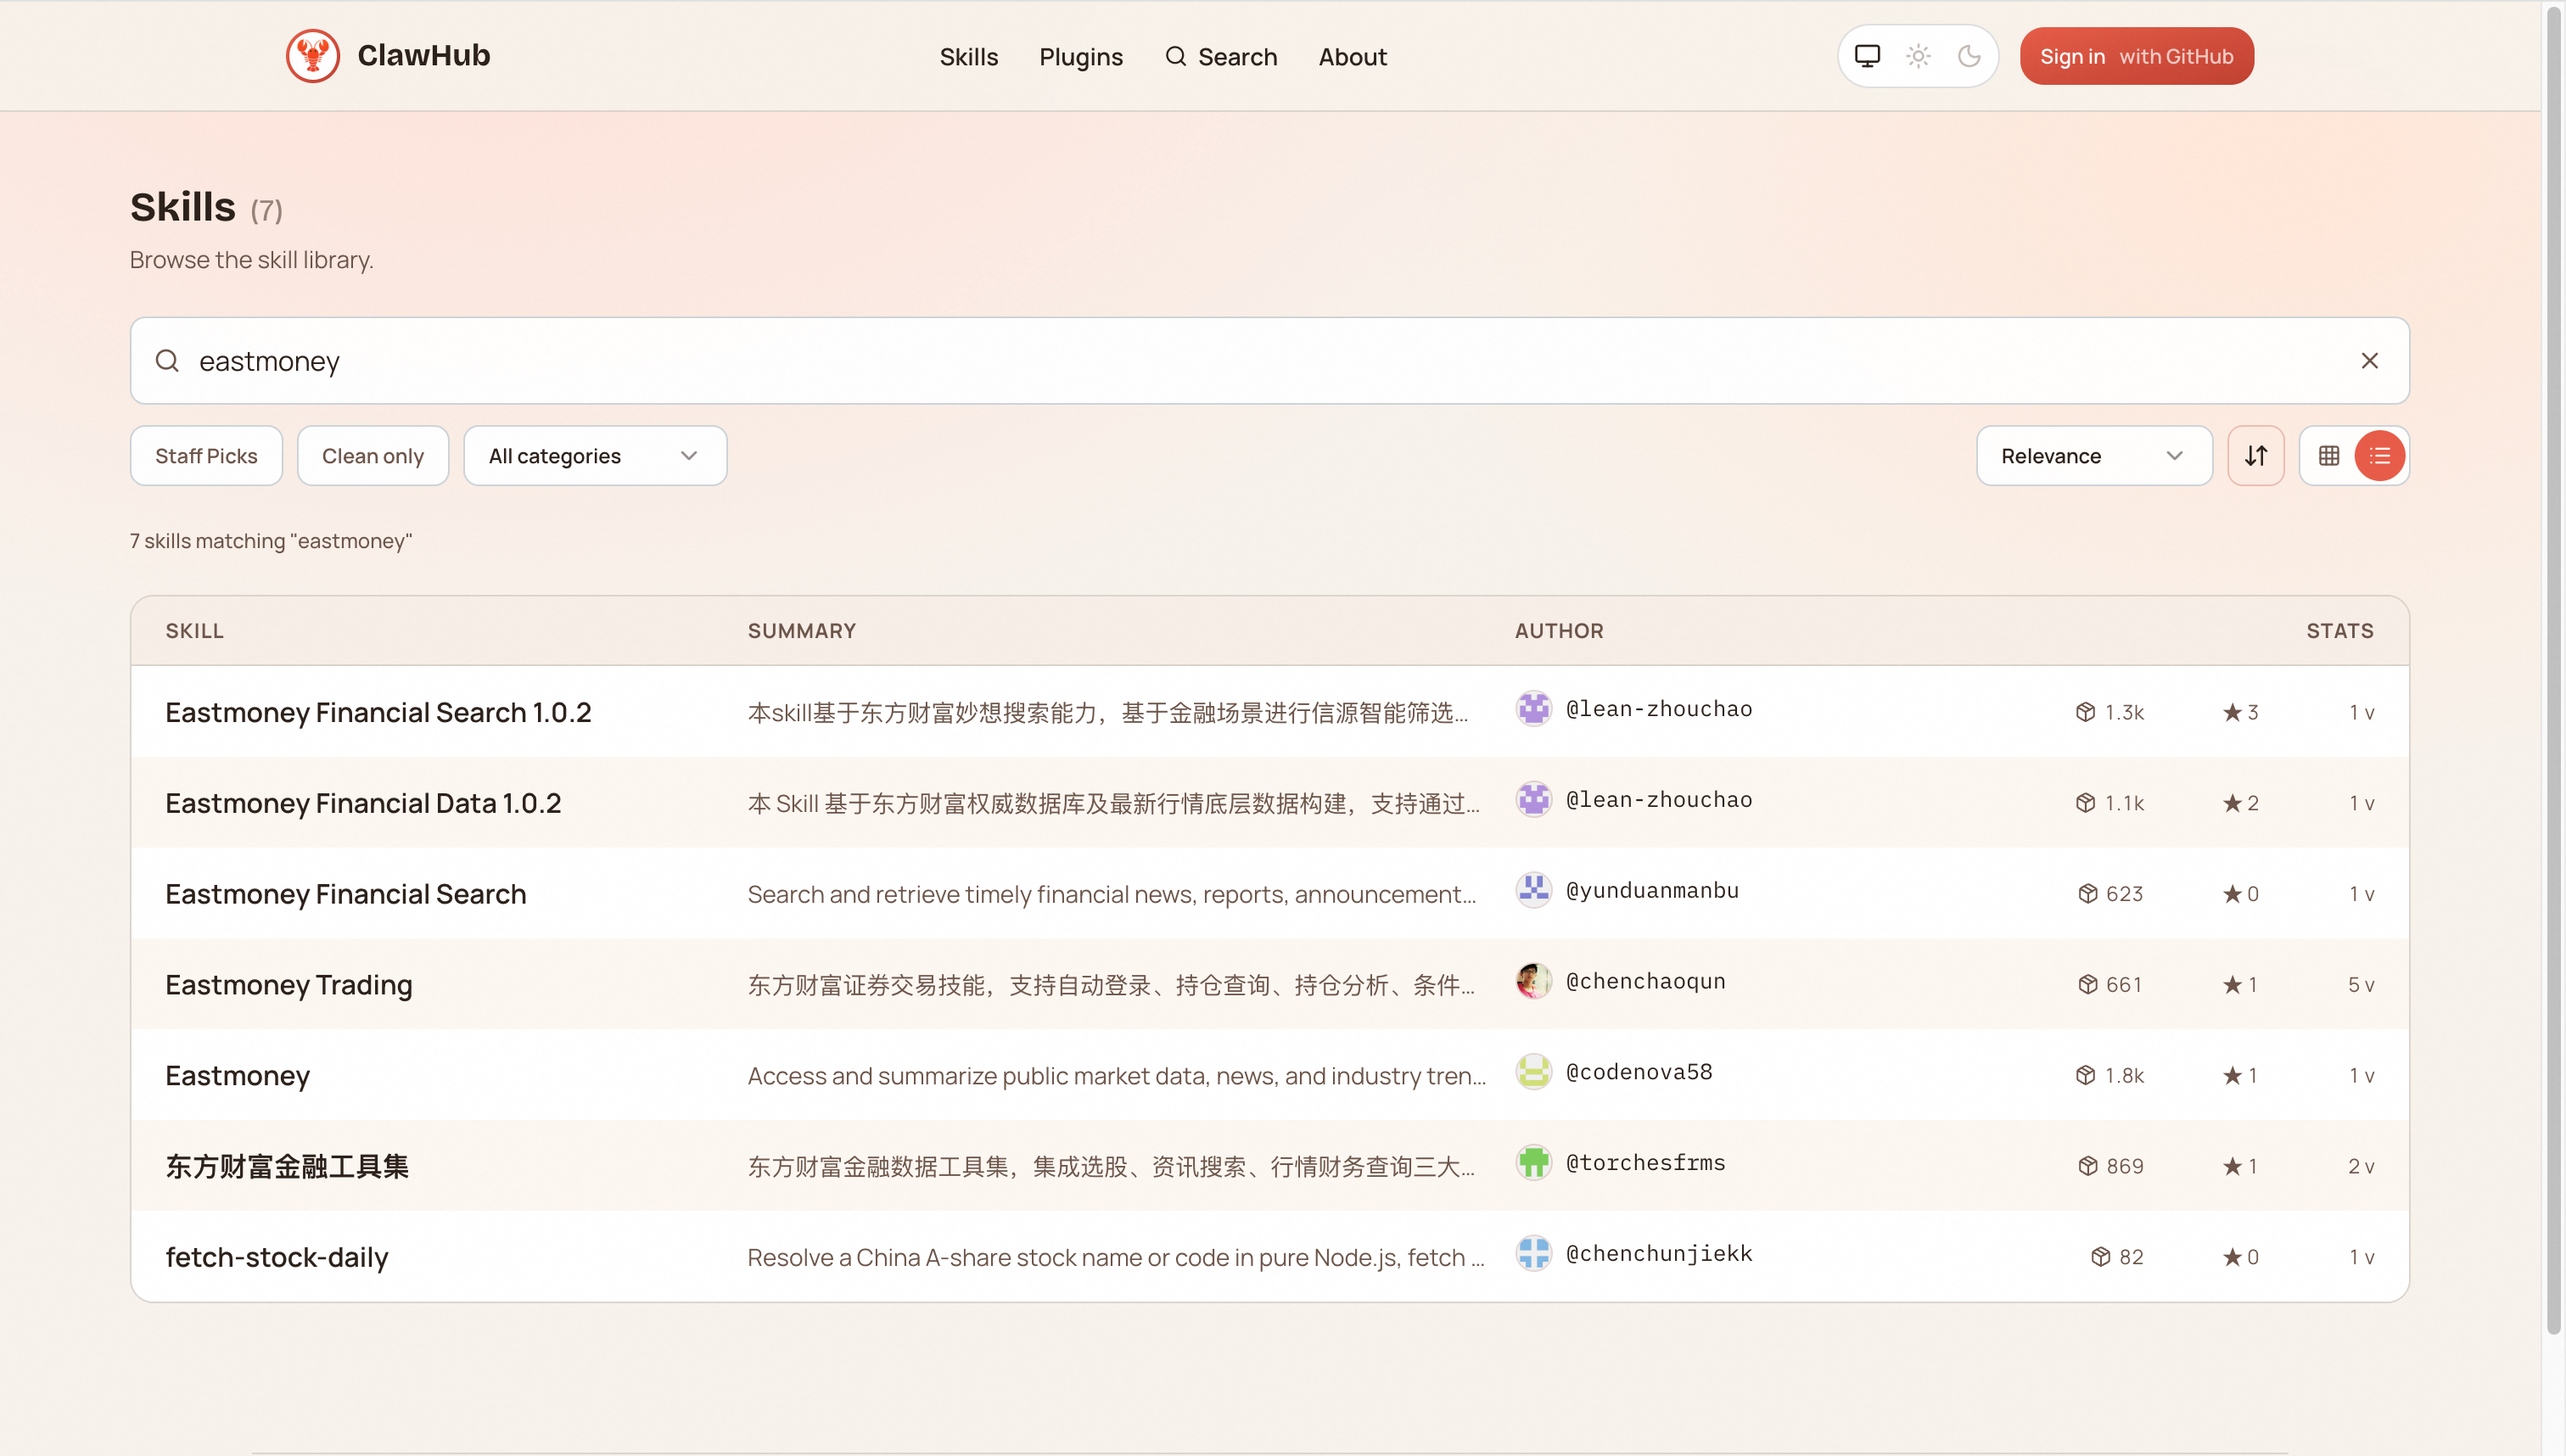The width and height of the screenshot is (2566, 1456).
Task: Click the STATS column header
Action: tap(2340, 631)
